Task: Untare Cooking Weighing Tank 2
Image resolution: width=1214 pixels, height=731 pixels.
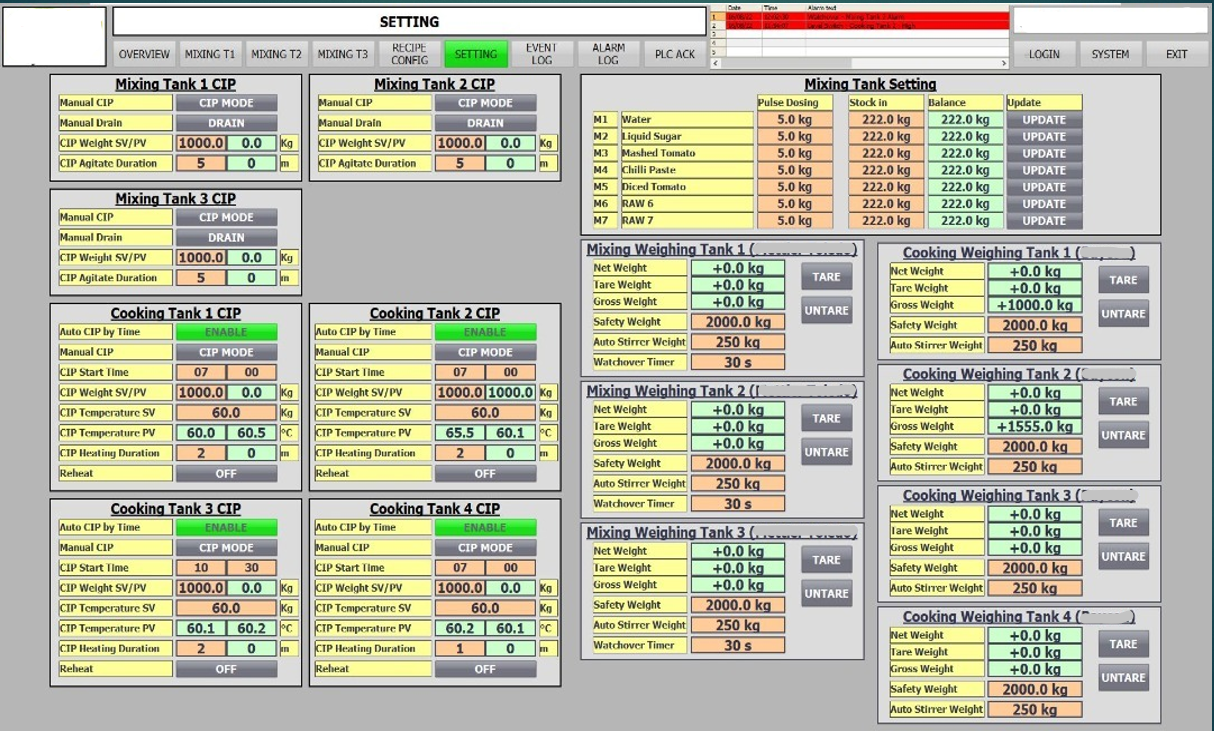Action: coord(1123,435)
